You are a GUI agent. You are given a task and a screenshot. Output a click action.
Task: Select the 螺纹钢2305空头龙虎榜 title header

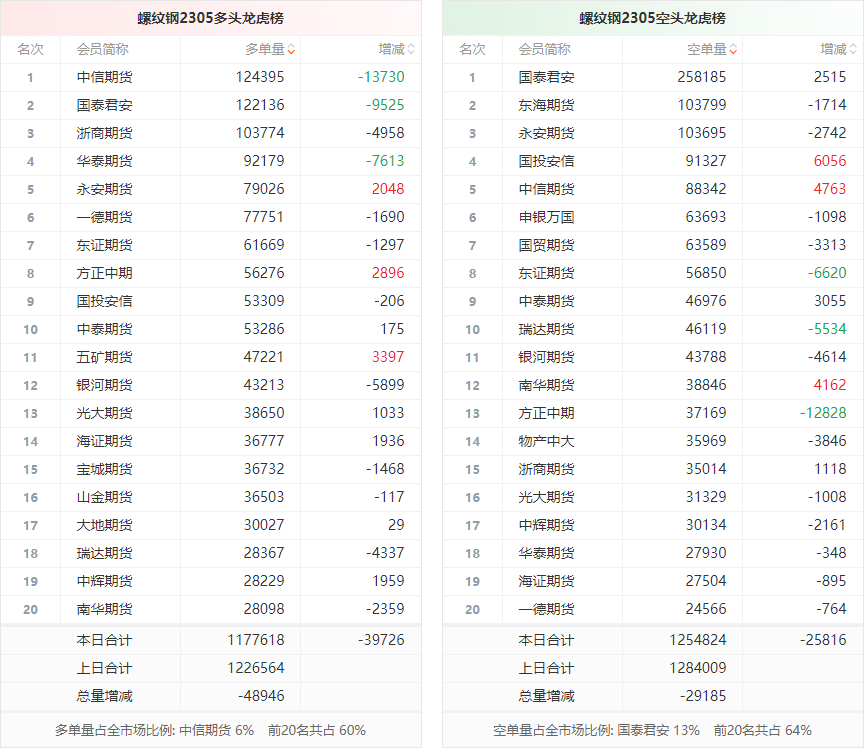pyautogui.click(x=652, y=18)
